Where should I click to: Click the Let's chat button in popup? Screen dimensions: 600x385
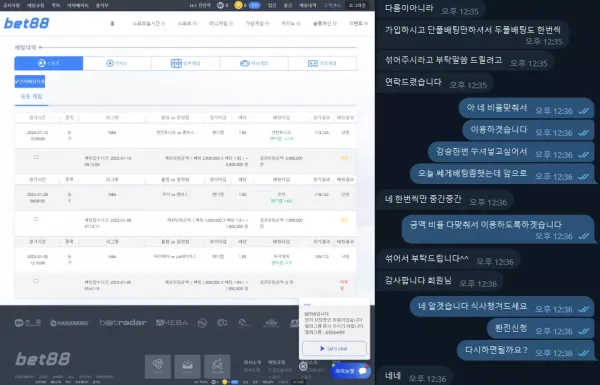point(334,348)
